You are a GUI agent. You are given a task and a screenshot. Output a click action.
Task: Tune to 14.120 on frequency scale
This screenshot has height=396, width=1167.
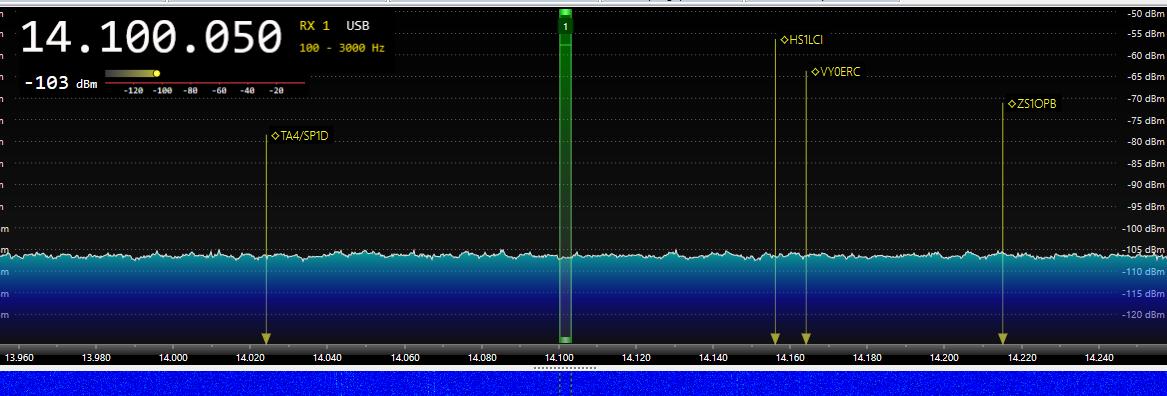[636, 358]
